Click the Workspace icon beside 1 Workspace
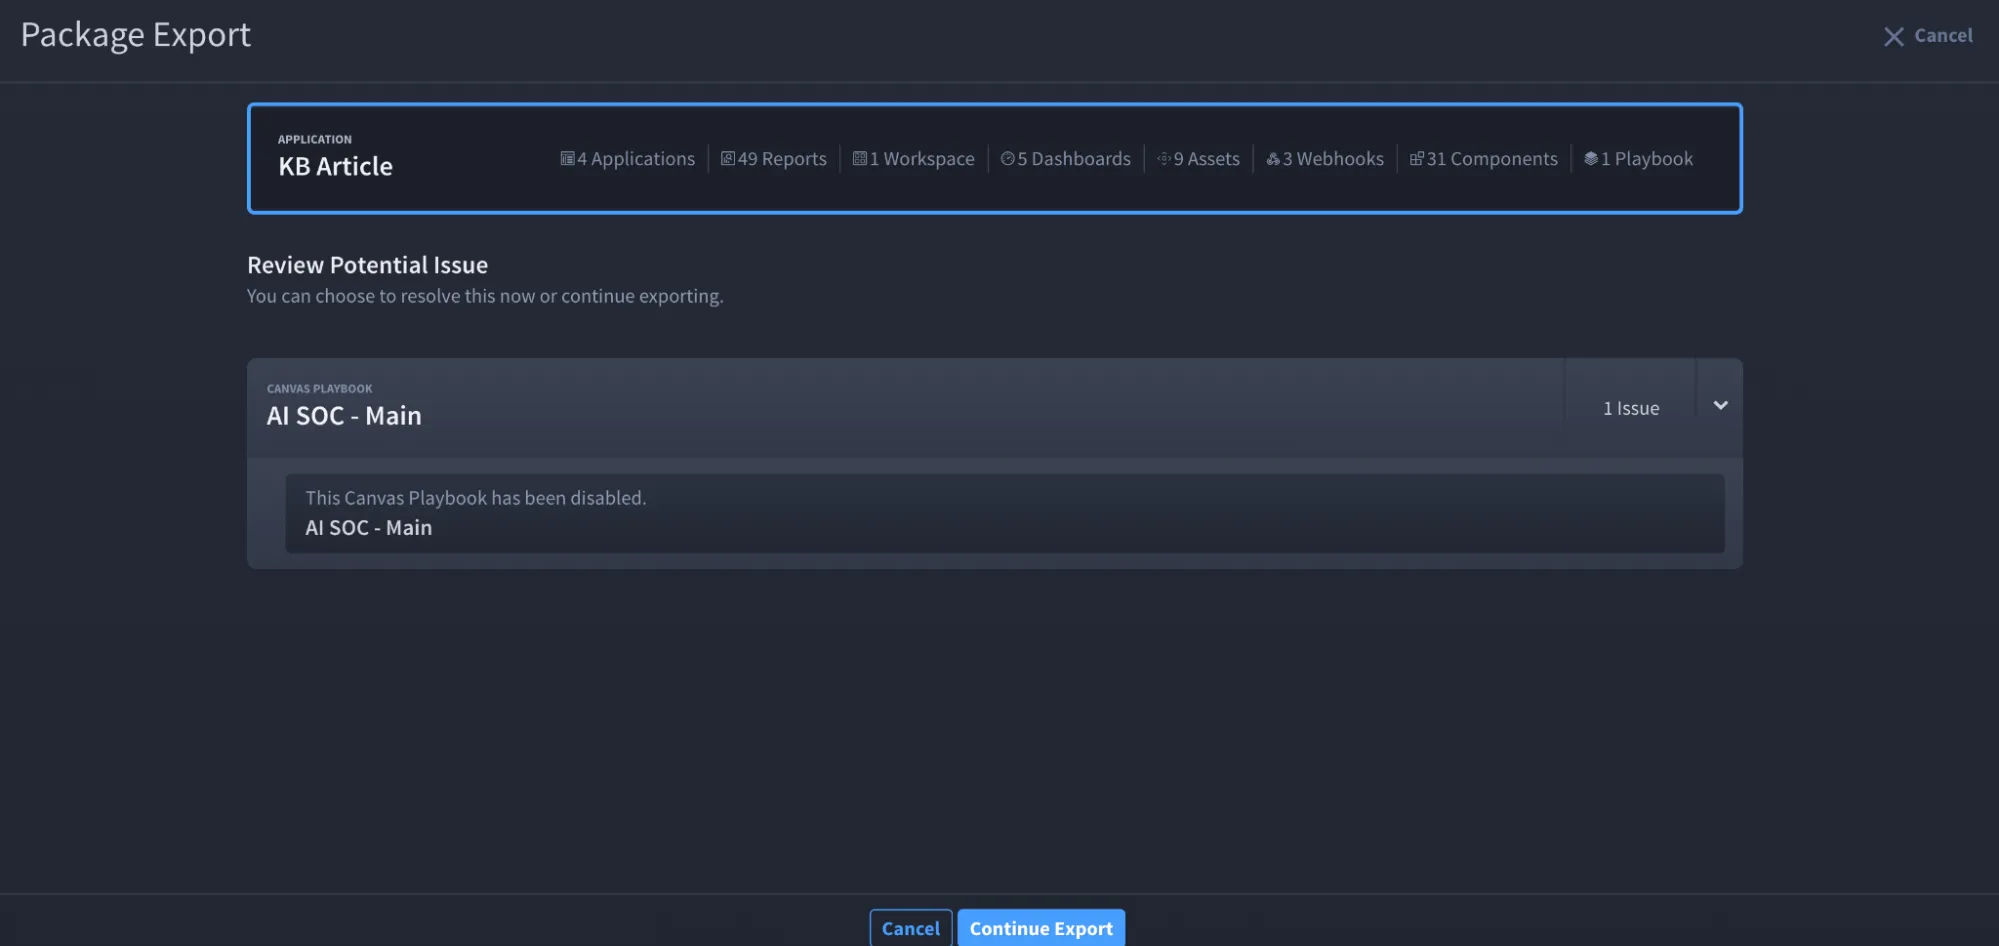This screenshot has width=1999, height=946. [x=860, y=159]
